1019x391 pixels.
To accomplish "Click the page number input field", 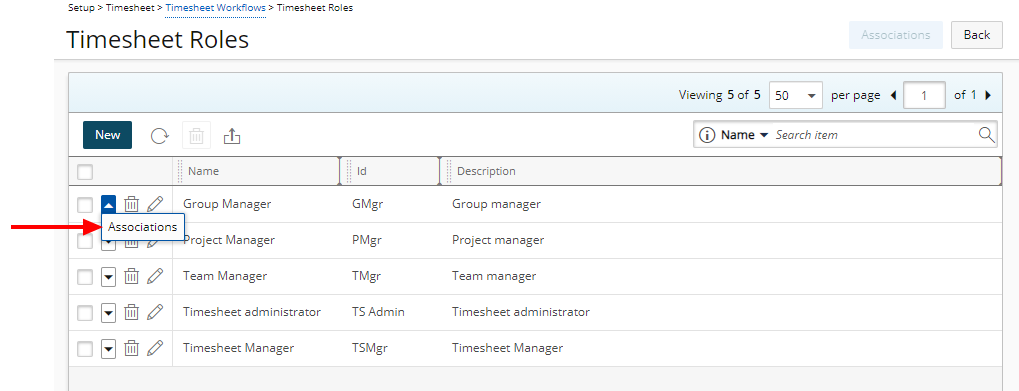I will coord(924,95).
